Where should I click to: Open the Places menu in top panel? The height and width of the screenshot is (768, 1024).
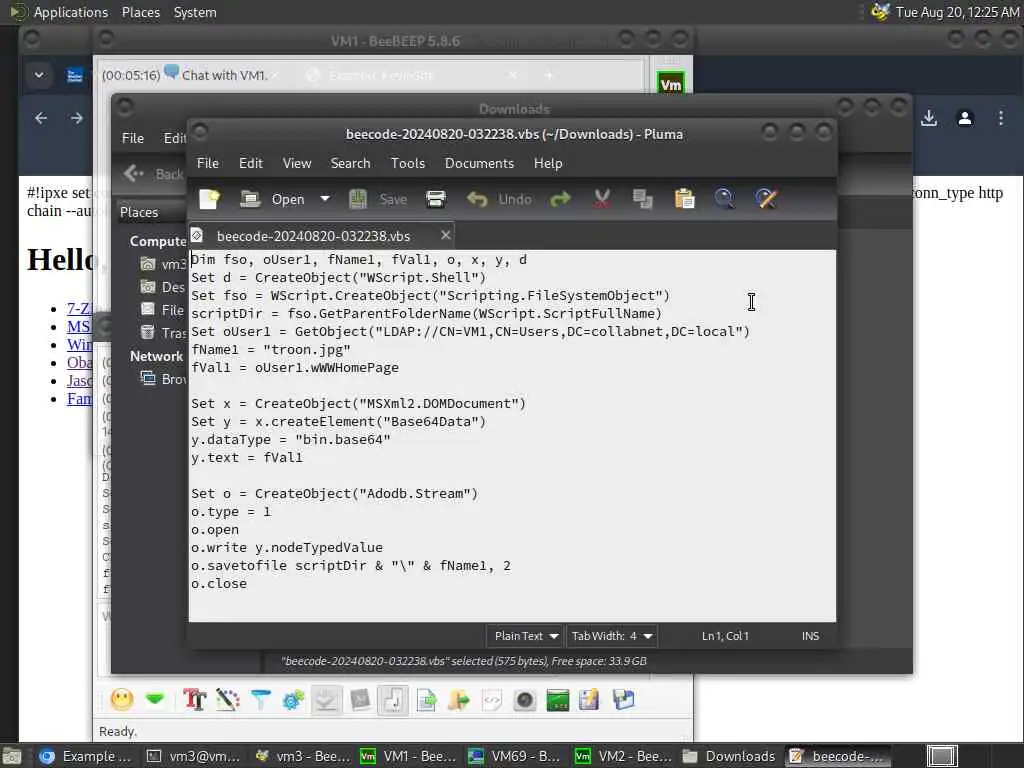140,12
